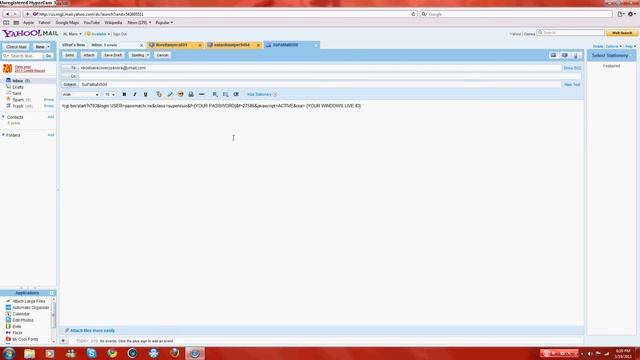Viewport: 640px width, 360px height.
Task: Open the browser settings gear menu
Action: point(631,14)
